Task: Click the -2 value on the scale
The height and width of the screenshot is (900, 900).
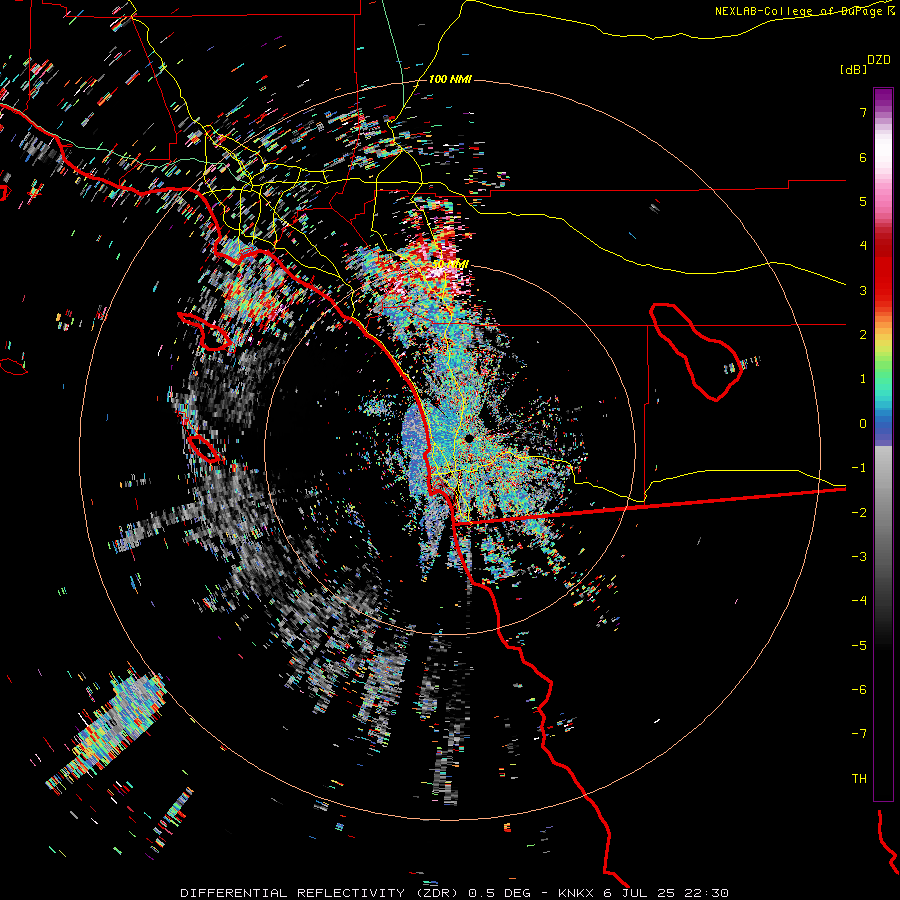Action: pos(859,513)
